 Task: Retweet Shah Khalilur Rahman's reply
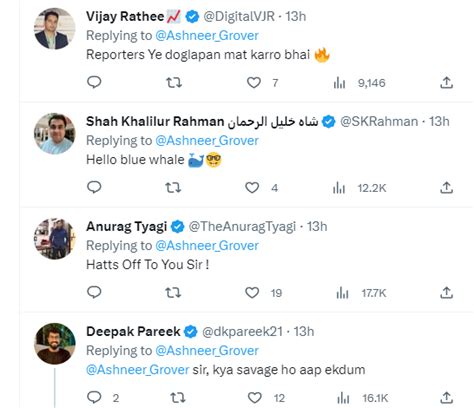173,188
